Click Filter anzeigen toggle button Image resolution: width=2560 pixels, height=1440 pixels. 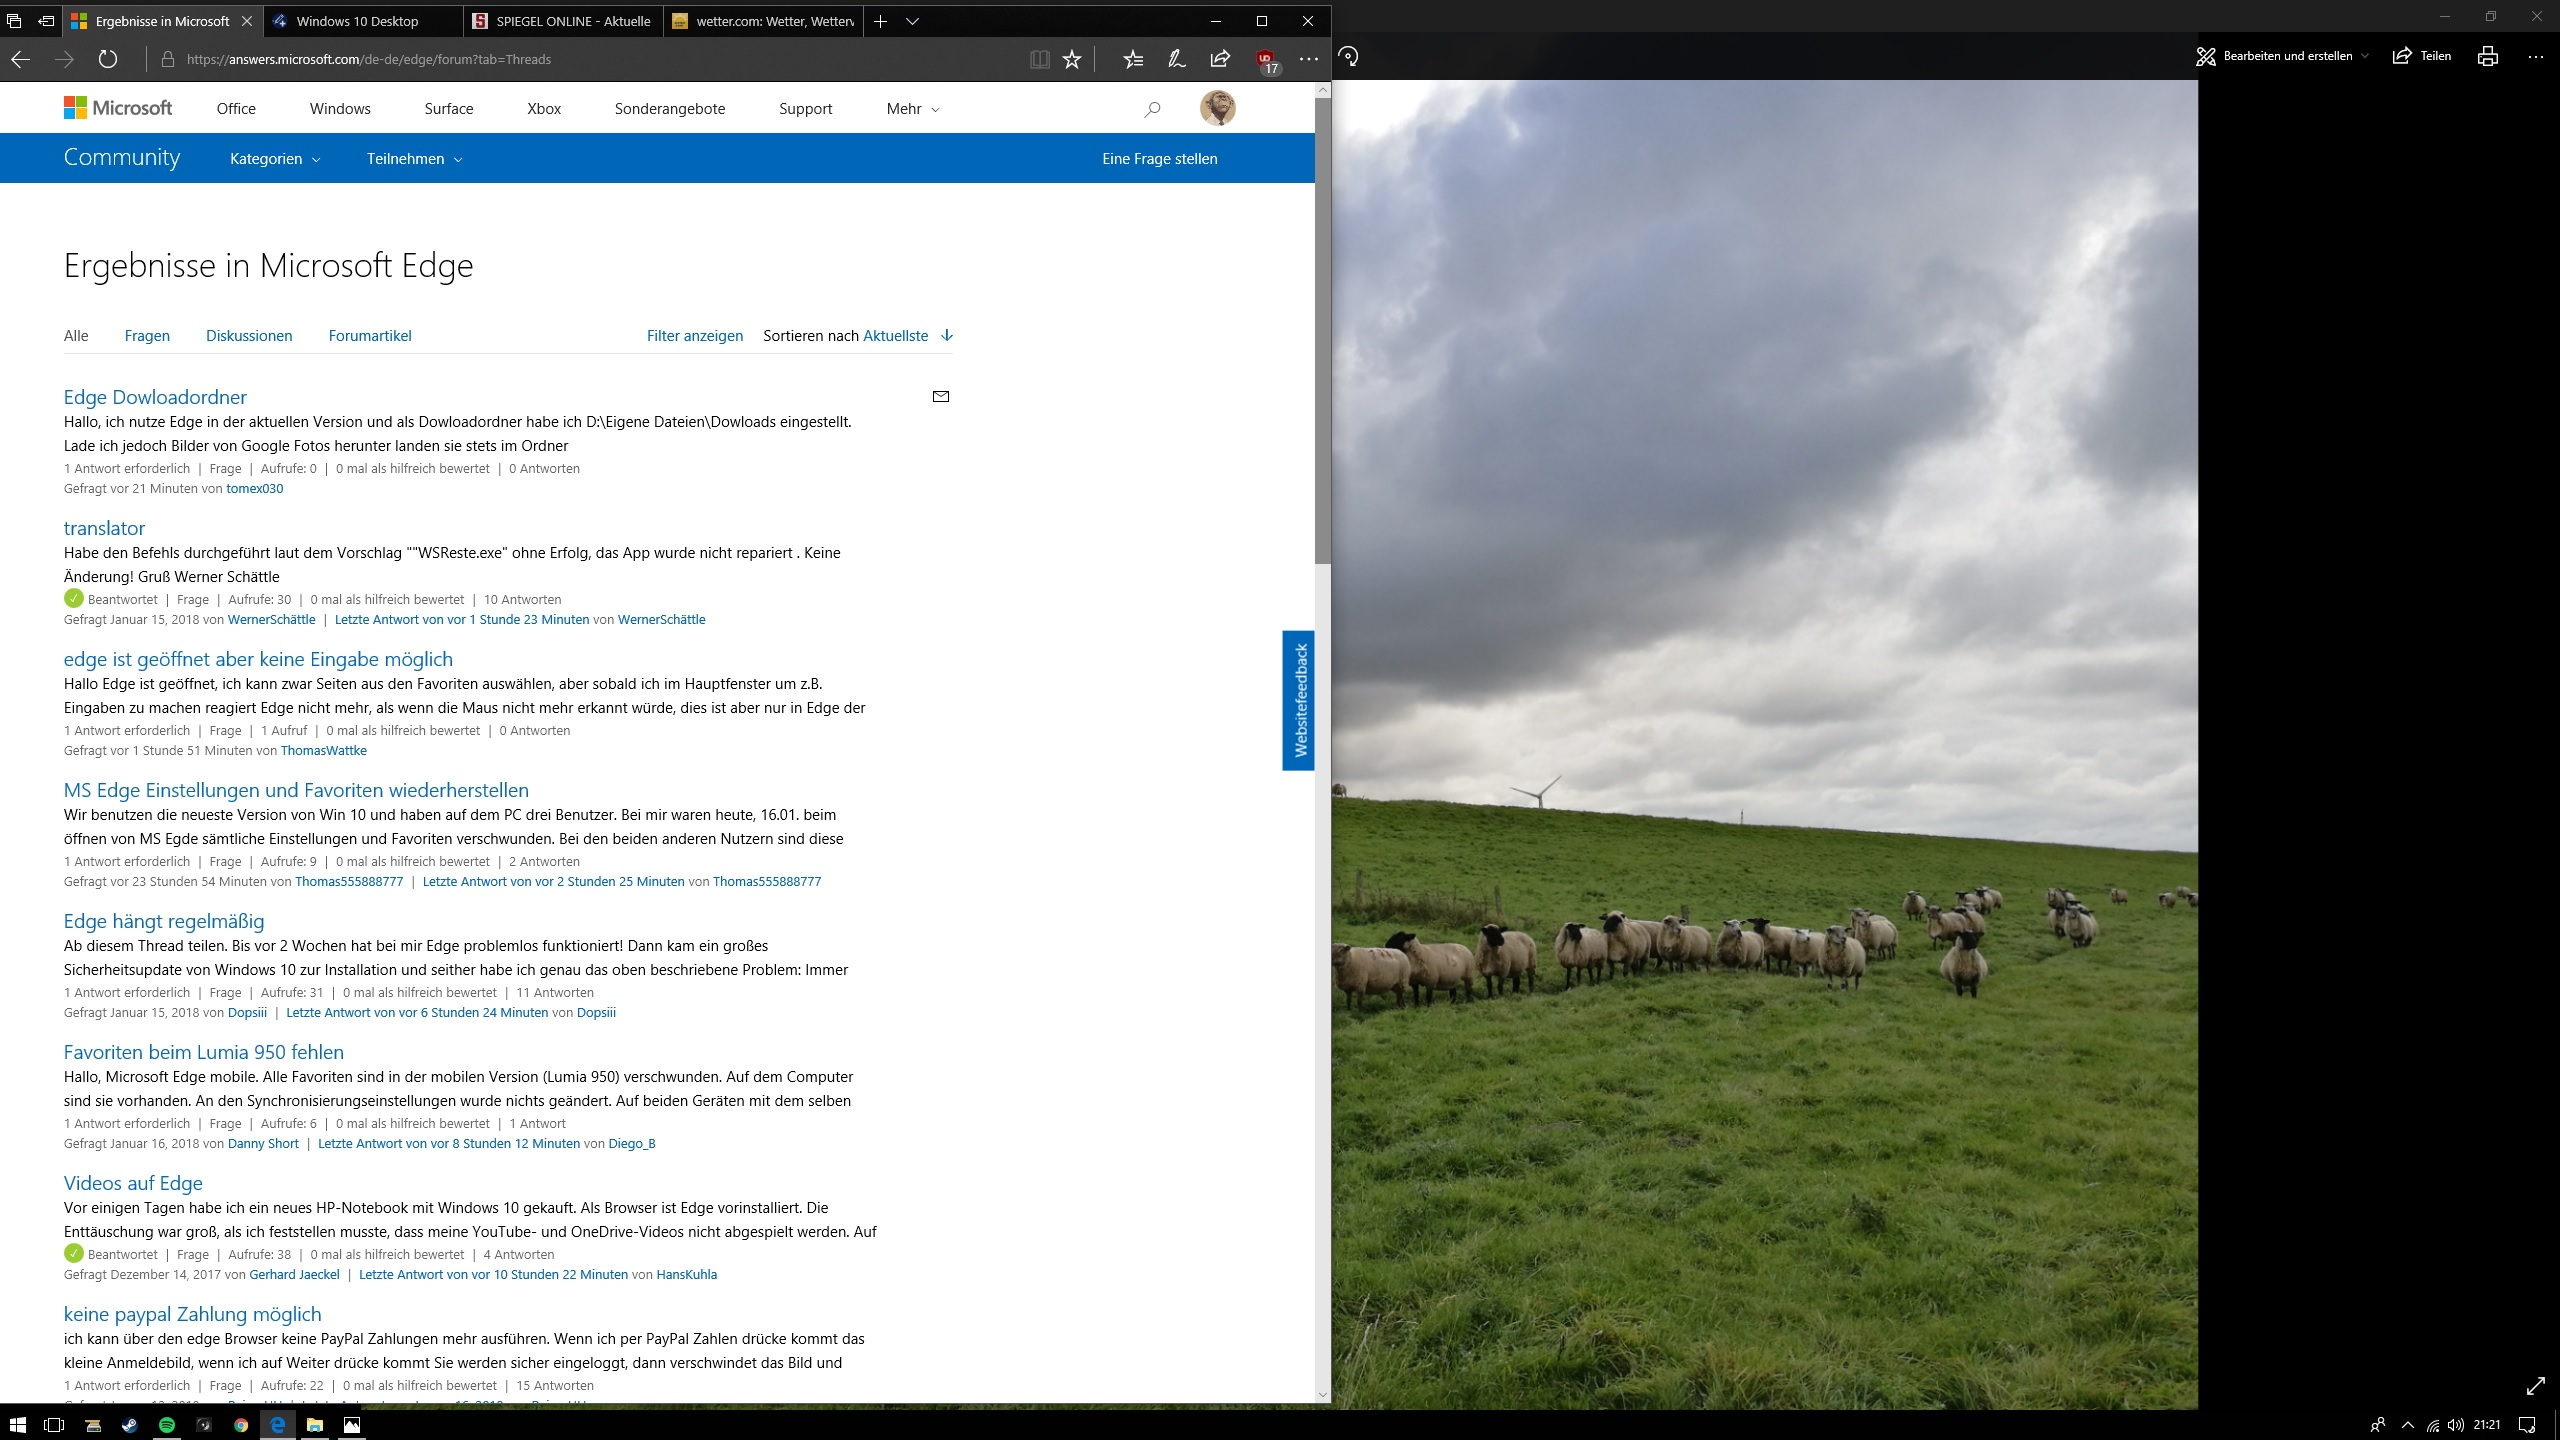[x=695, y=334]
